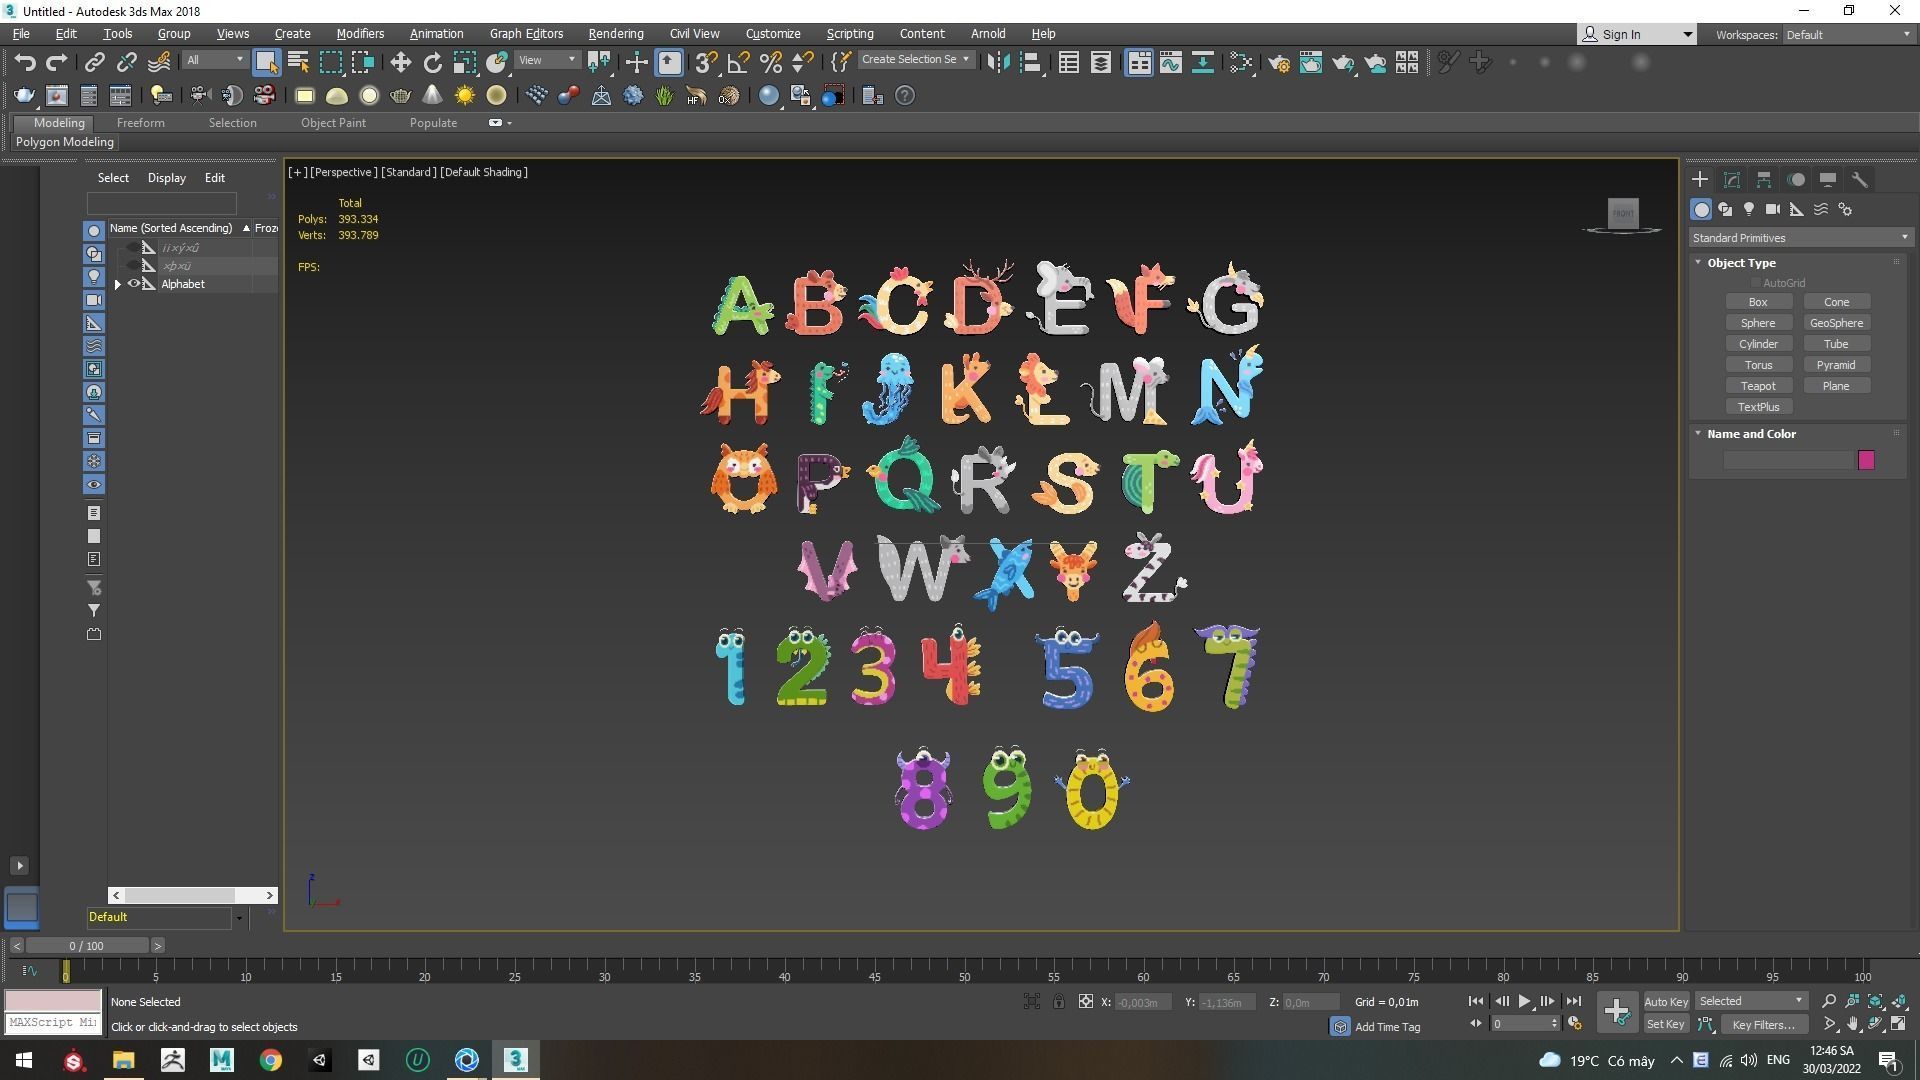1920x1080 pixels.
Task: Click the Teapot primitive button
Action: coord(1758,386)
